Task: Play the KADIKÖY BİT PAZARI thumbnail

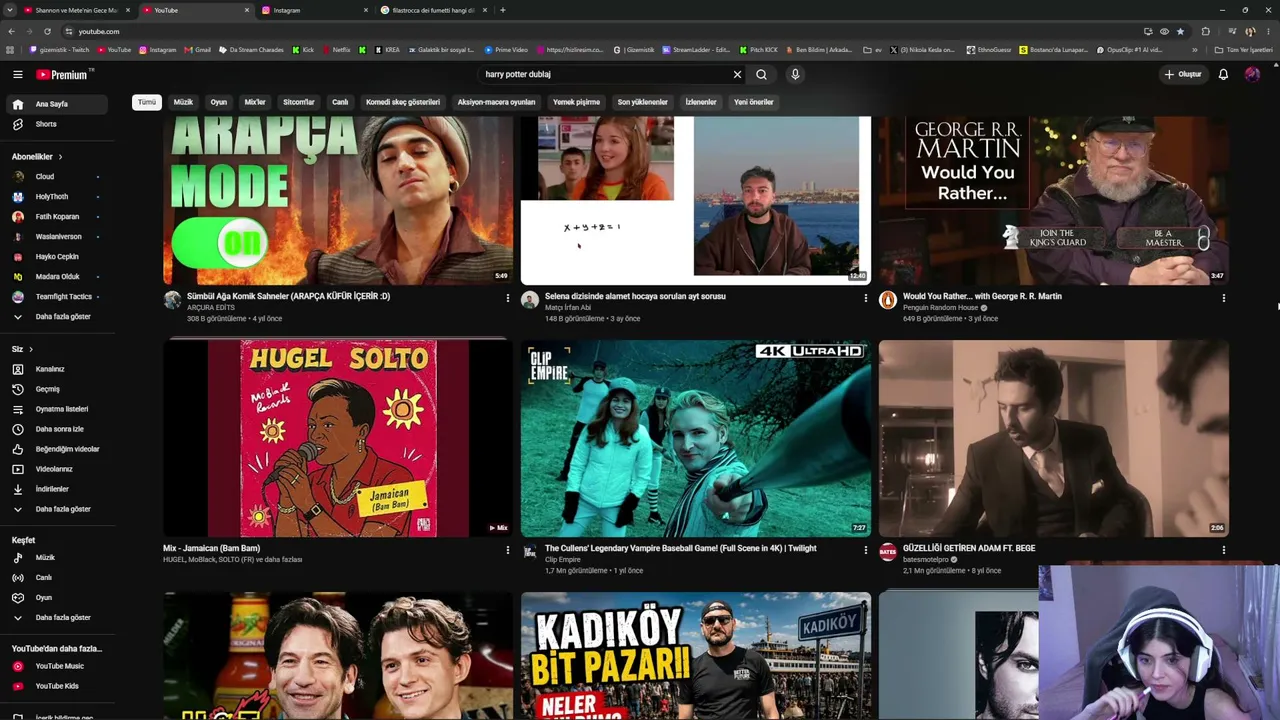Action: click(x=696, y=656)
